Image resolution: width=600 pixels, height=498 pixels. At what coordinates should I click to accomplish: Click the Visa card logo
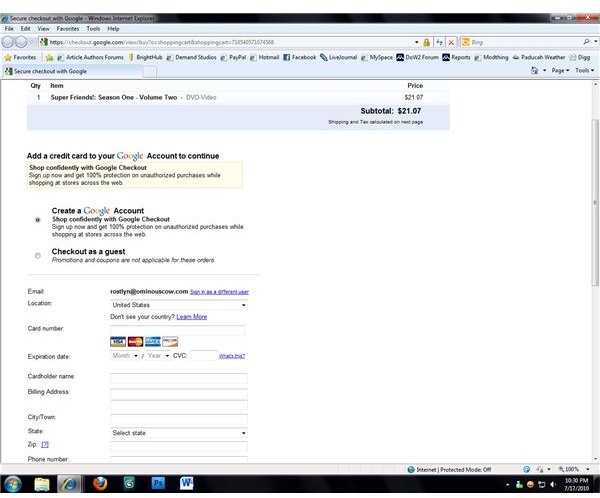117,341
